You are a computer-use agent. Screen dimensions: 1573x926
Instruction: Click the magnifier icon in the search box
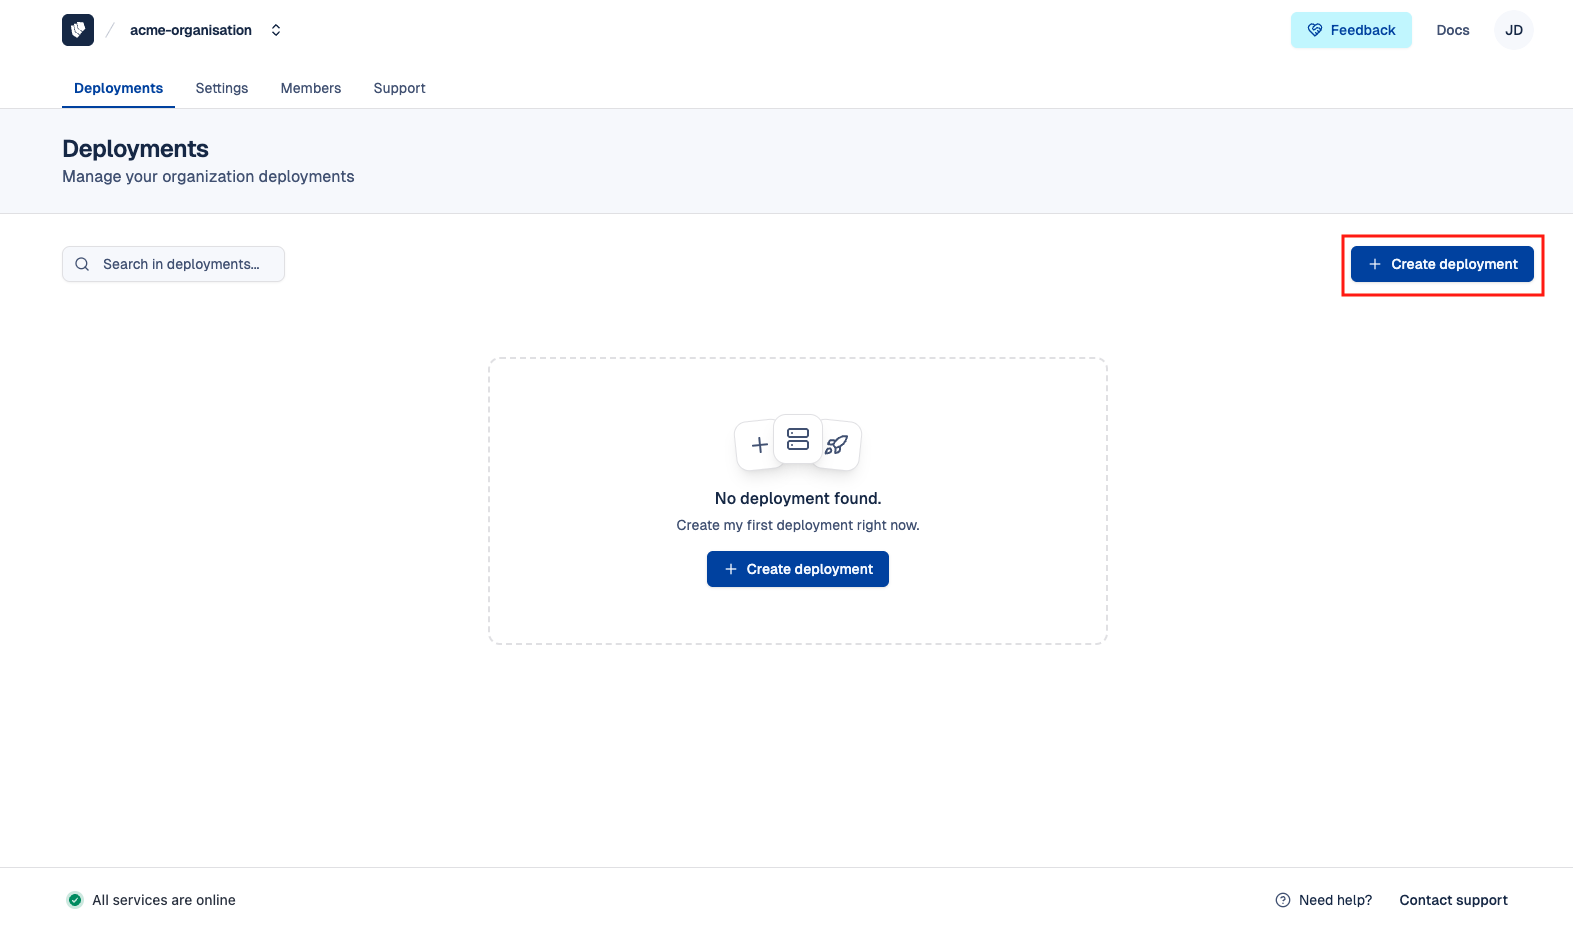[x=82, y=264]
